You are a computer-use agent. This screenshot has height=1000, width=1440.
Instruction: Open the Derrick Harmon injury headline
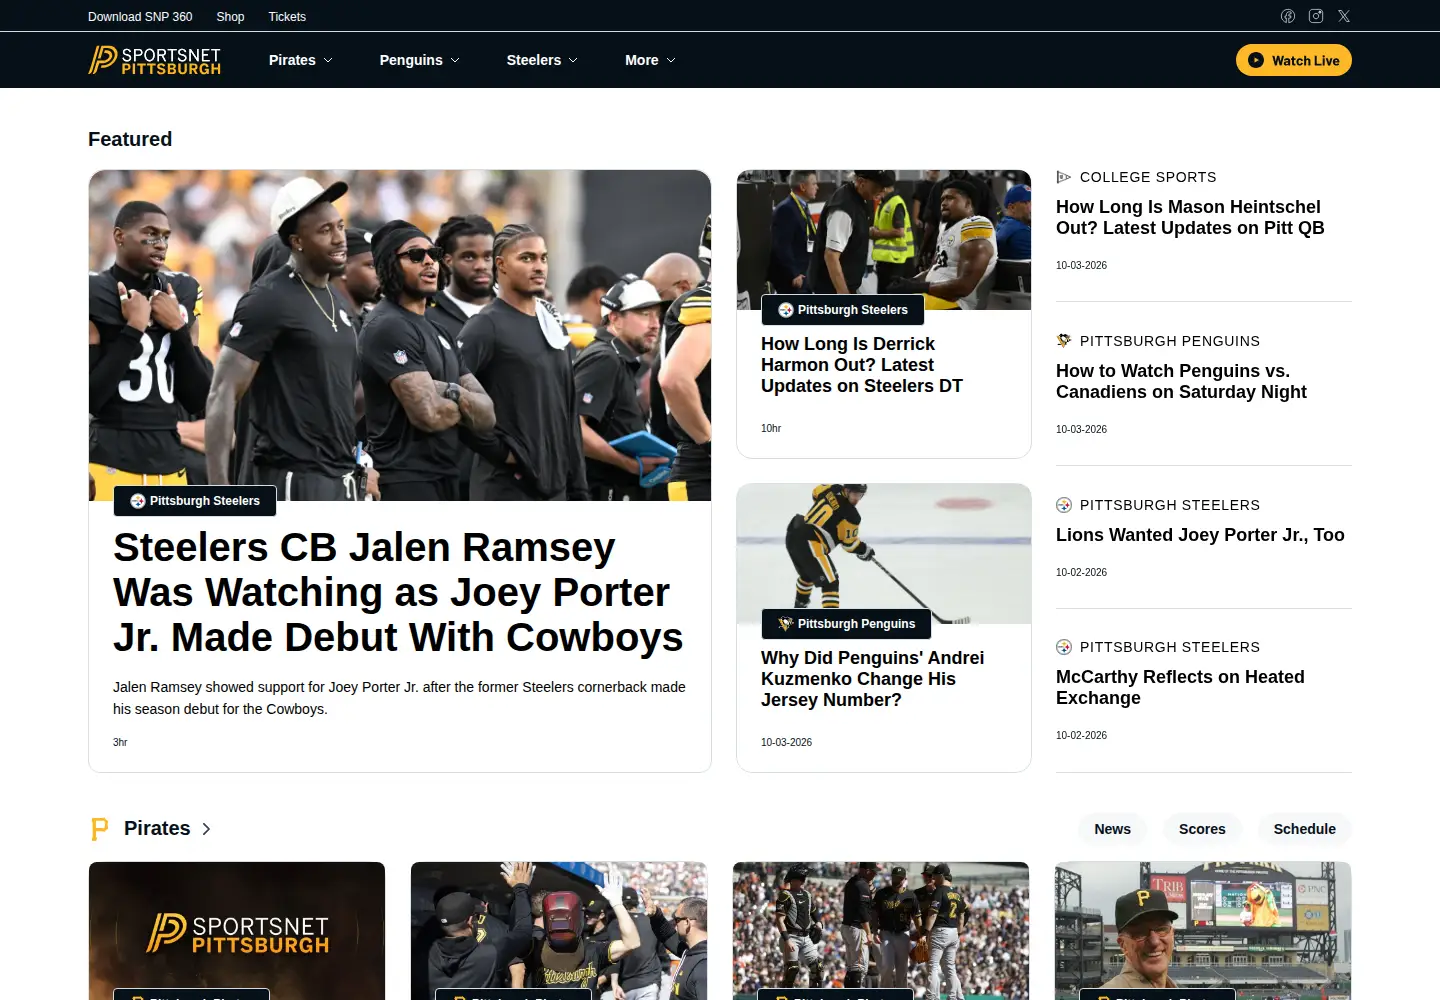coord(862,365)
